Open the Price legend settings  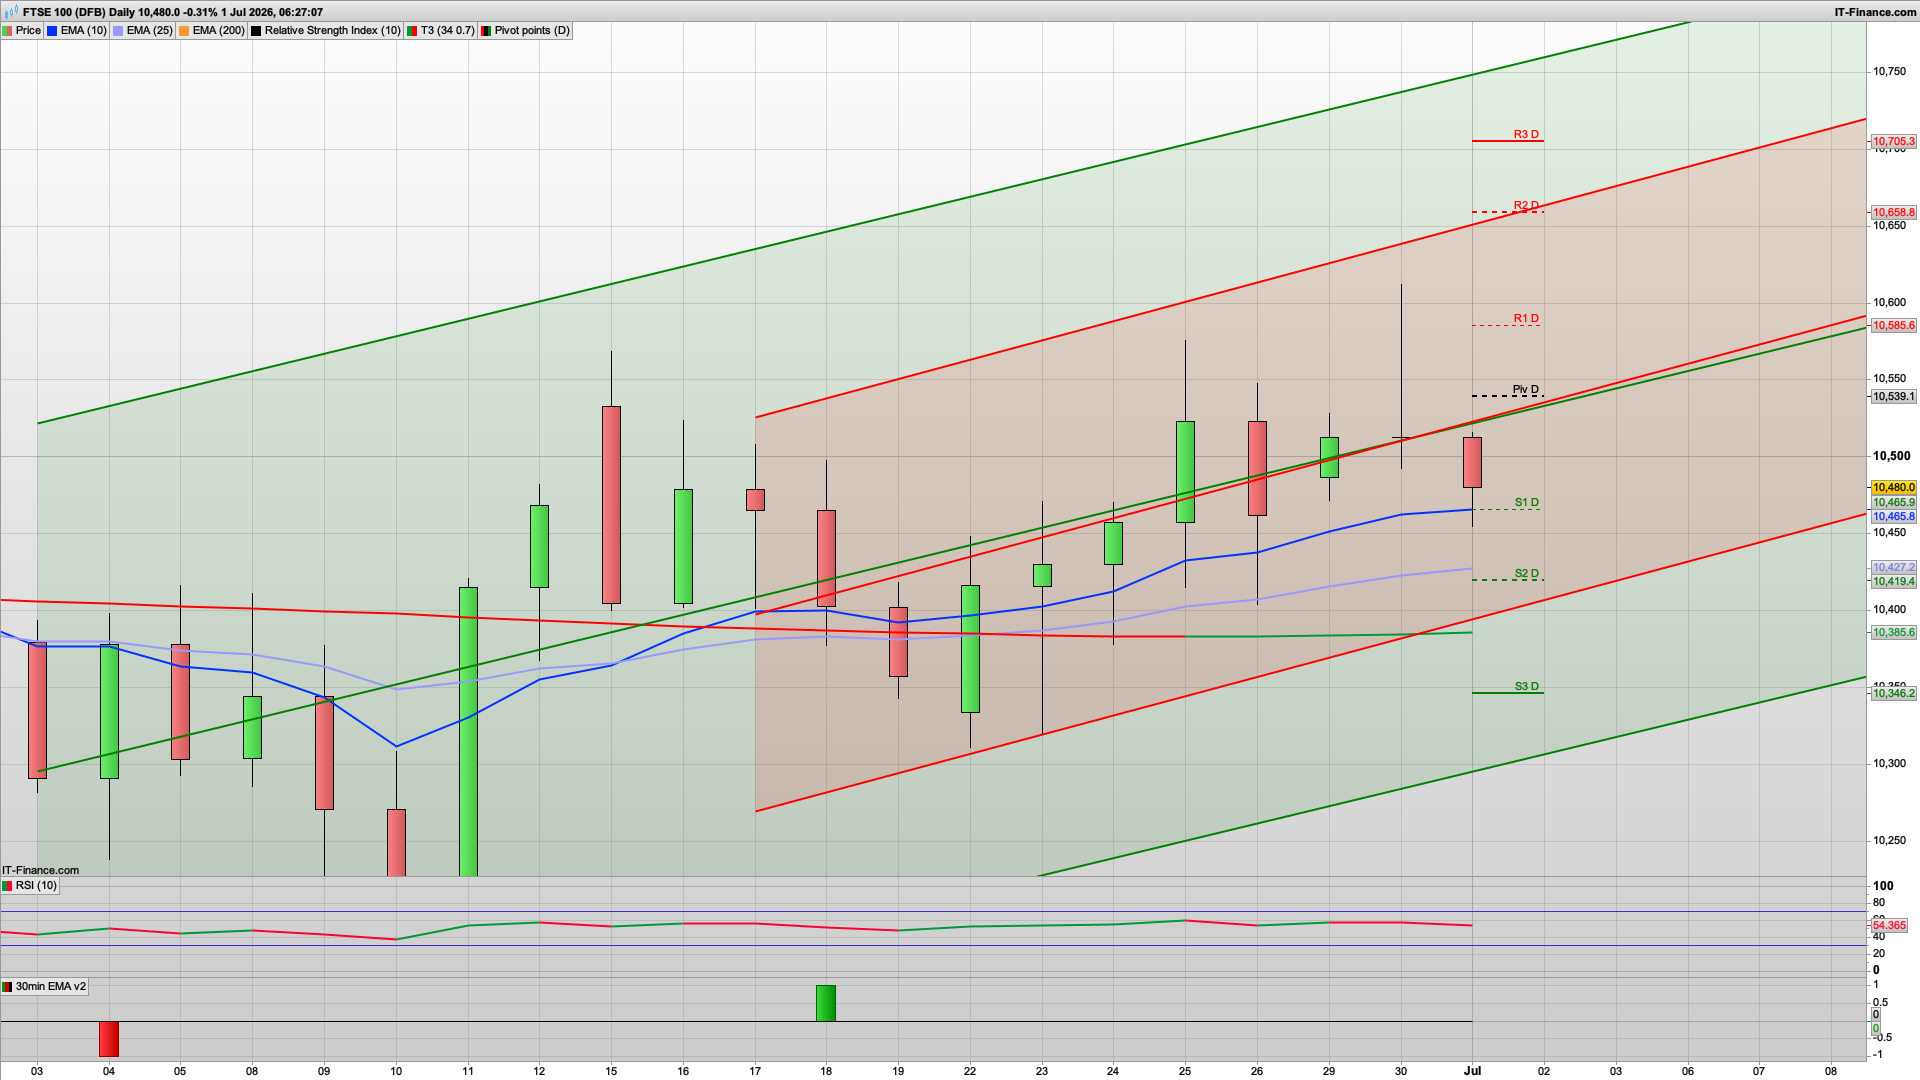pos(22,30)
